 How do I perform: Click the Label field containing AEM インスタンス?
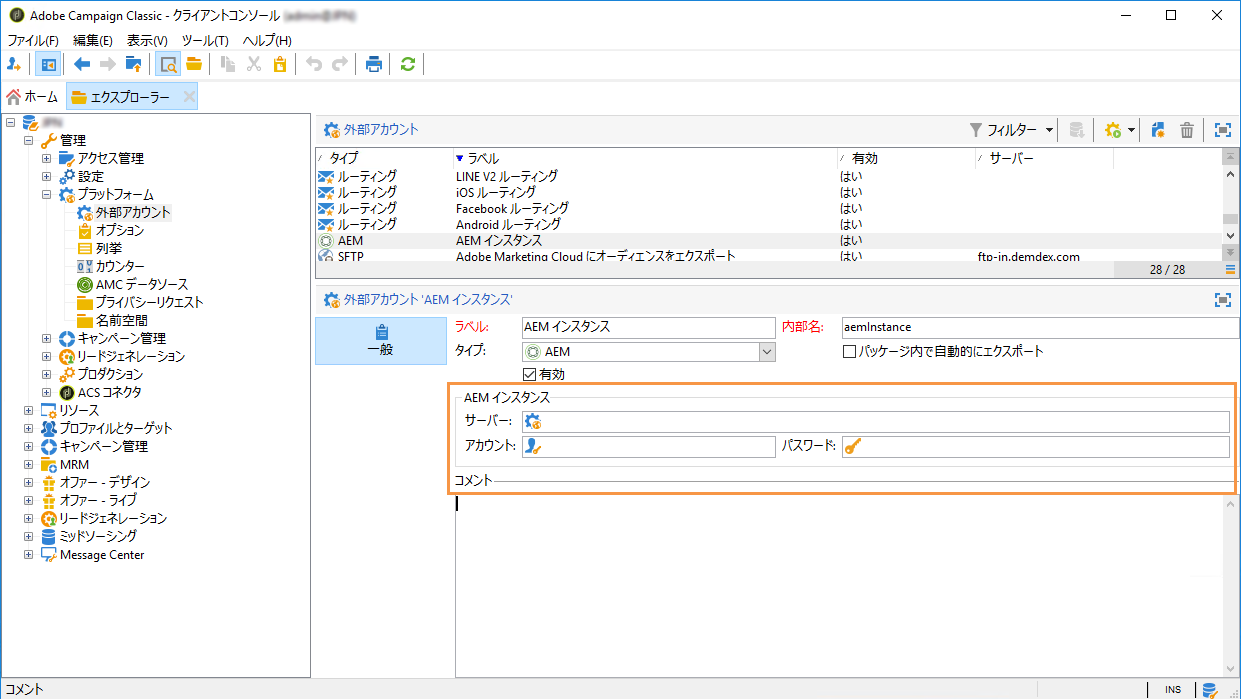[x=648, y=327]
